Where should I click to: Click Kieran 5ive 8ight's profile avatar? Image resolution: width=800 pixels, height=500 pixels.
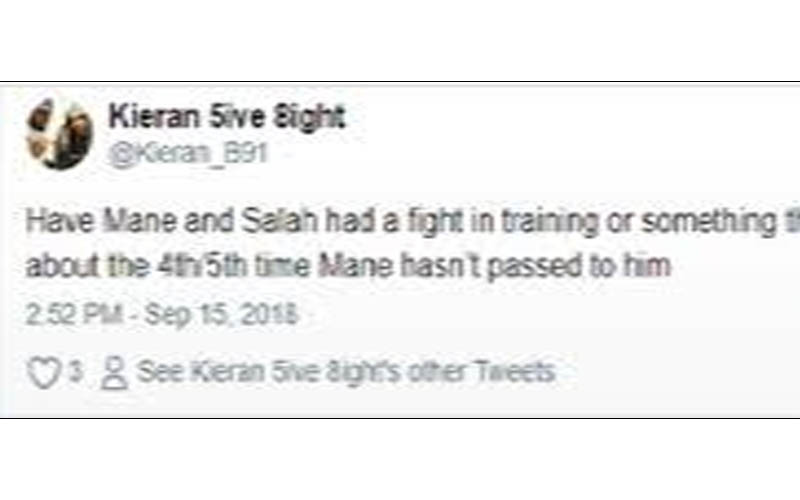tap(59, 134)
